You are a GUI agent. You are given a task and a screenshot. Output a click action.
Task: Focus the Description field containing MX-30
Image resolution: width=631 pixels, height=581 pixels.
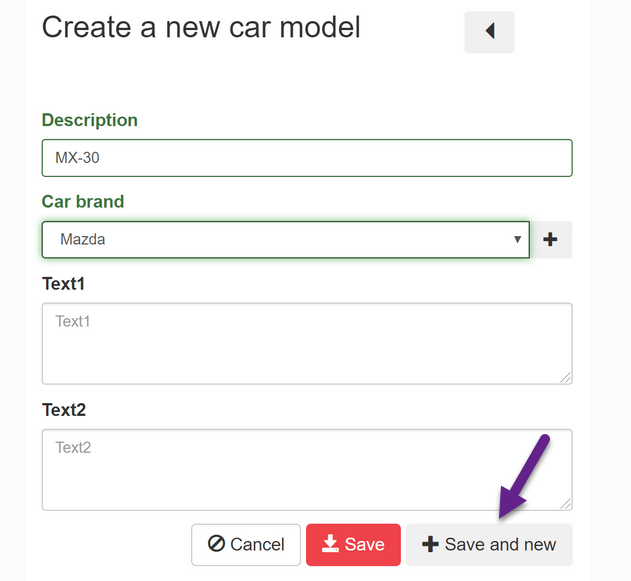click(x=306, y=158)
